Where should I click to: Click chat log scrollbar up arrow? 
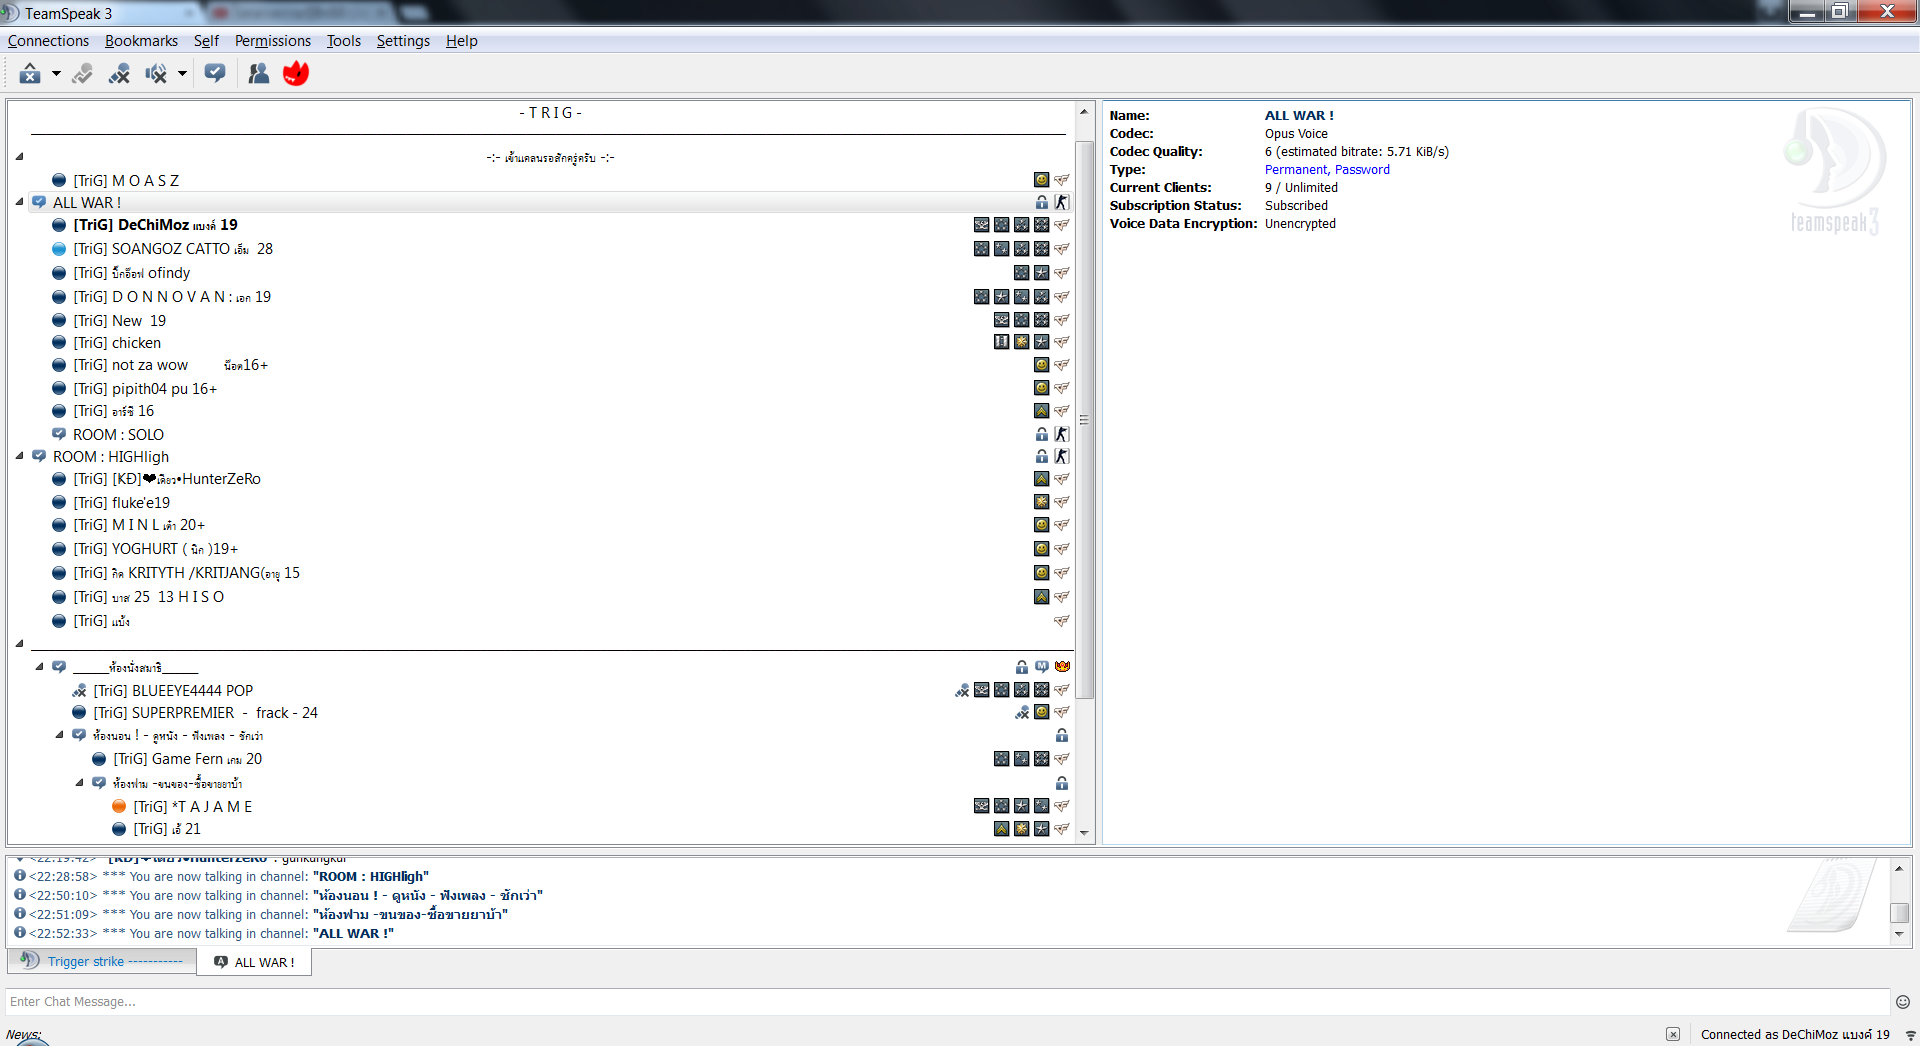tap(1899, 868)
